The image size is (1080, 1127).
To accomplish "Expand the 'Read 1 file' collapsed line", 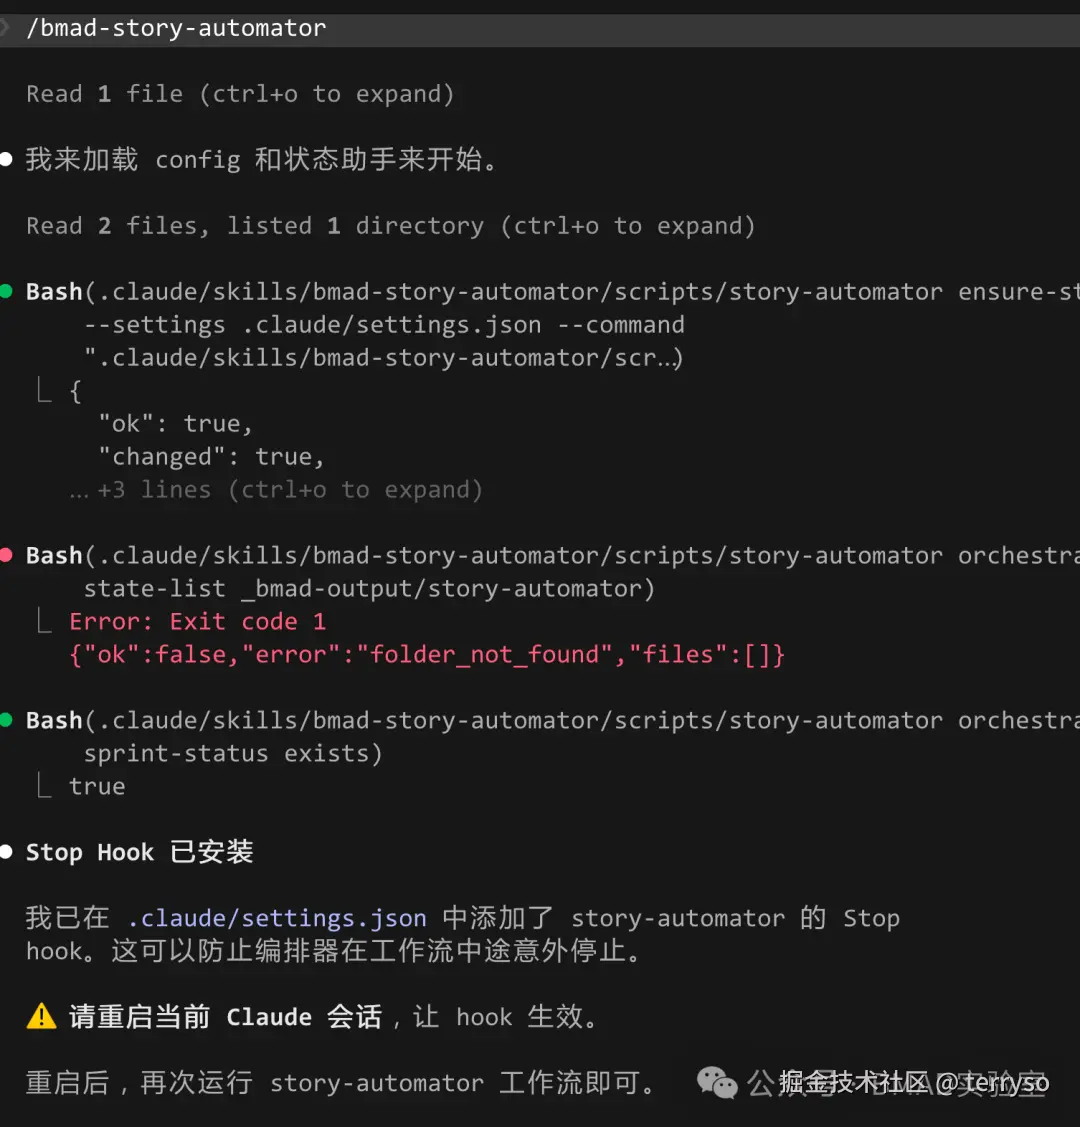I will 240,94.
